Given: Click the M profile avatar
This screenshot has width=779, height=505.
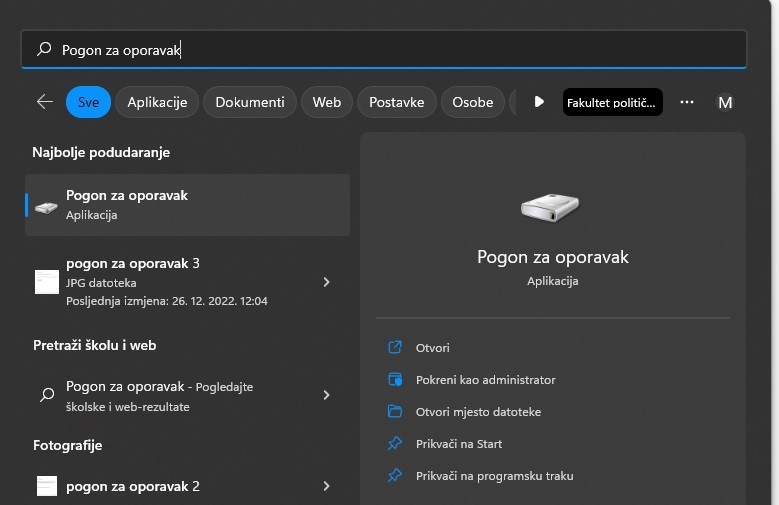Looking at the screenshot, I should [725, 102].
